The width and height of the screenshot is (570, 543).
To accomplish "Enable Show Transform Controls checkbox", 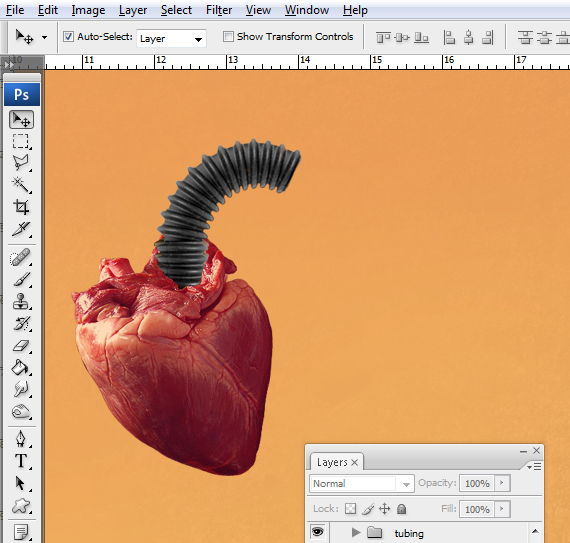I will coord(228,36).
